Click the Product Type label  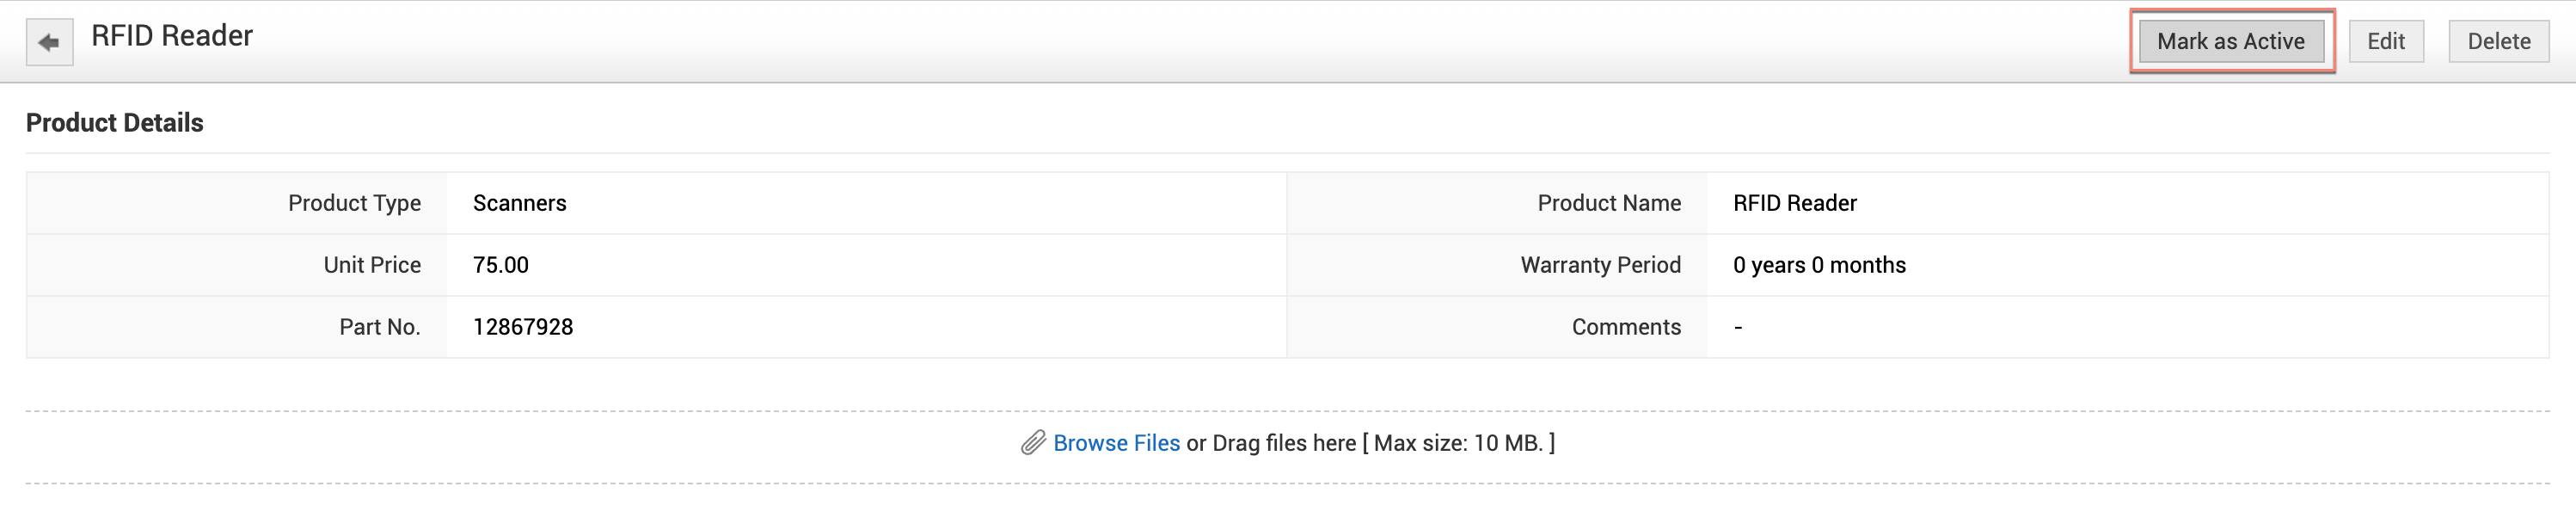[x=354, y=203]
